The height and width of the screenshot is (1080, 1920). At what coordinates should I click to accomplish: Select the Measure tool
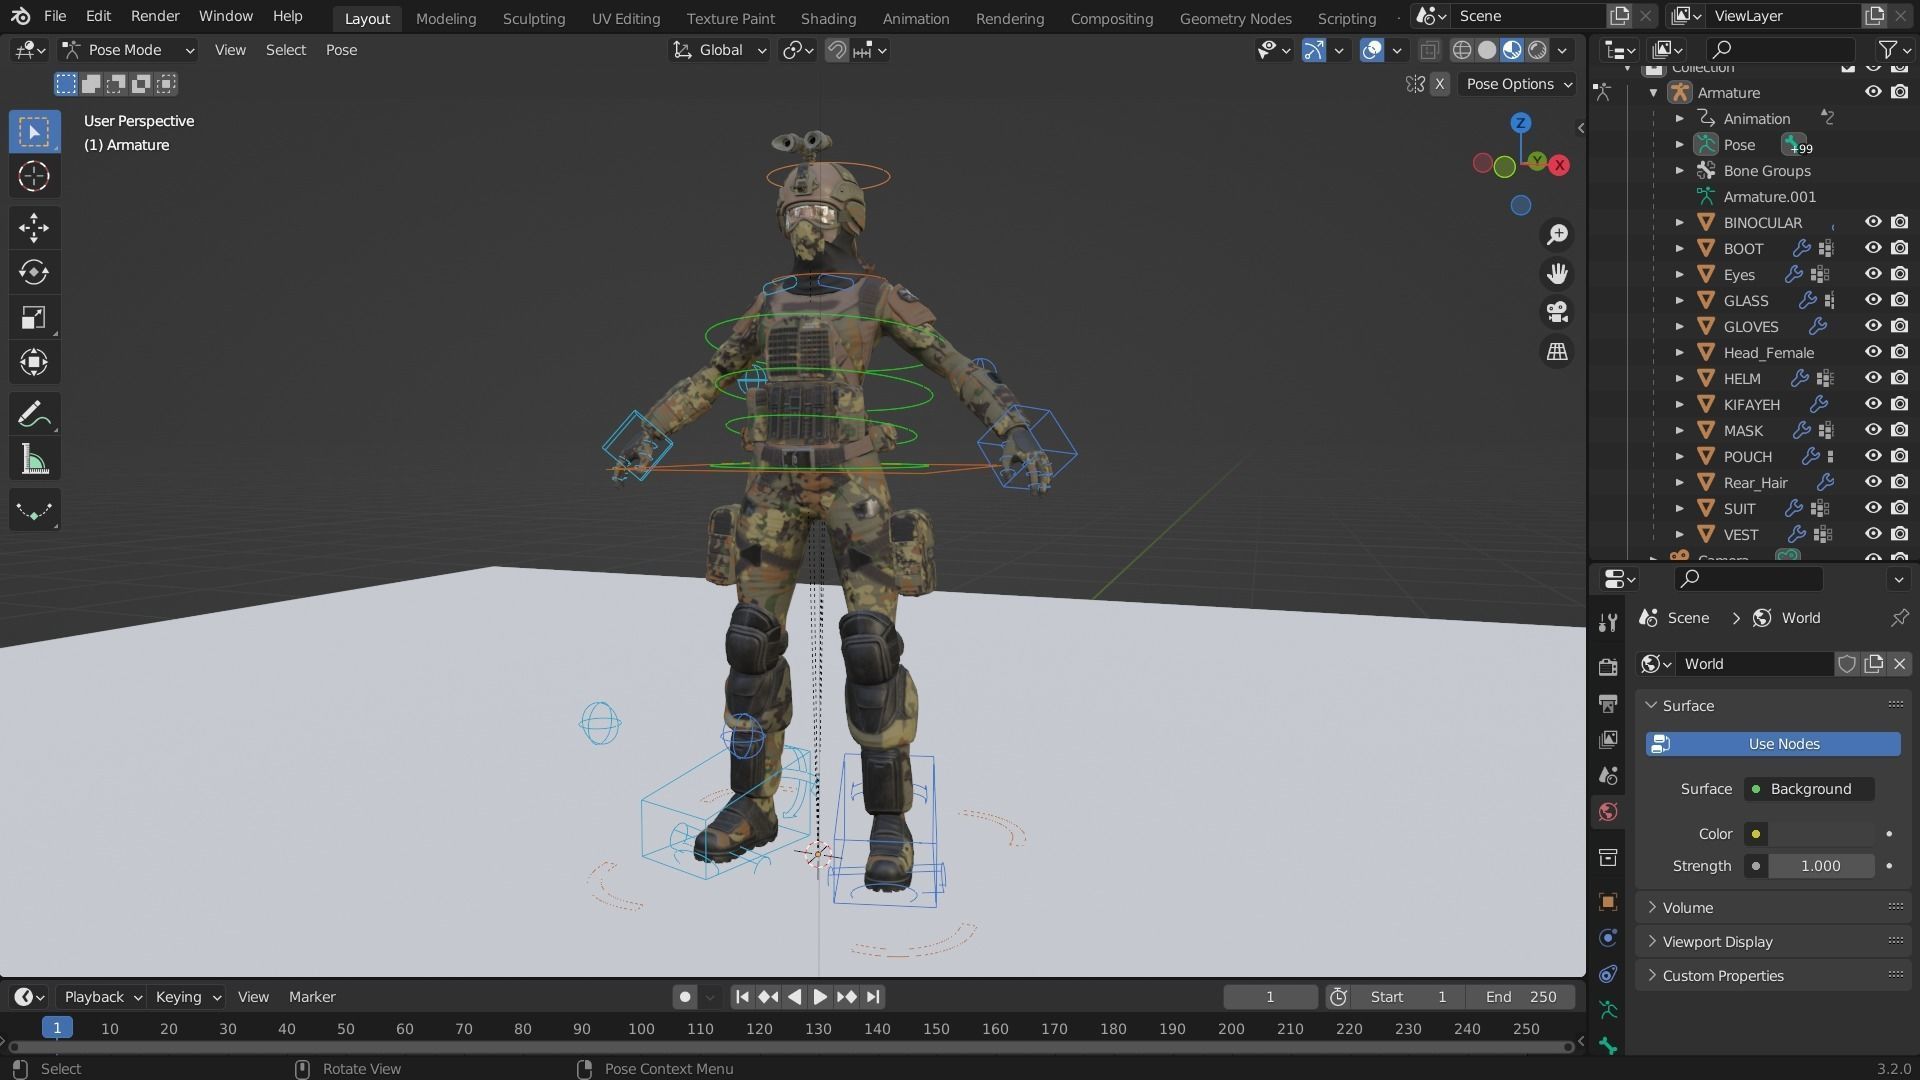tap(34, 460)
